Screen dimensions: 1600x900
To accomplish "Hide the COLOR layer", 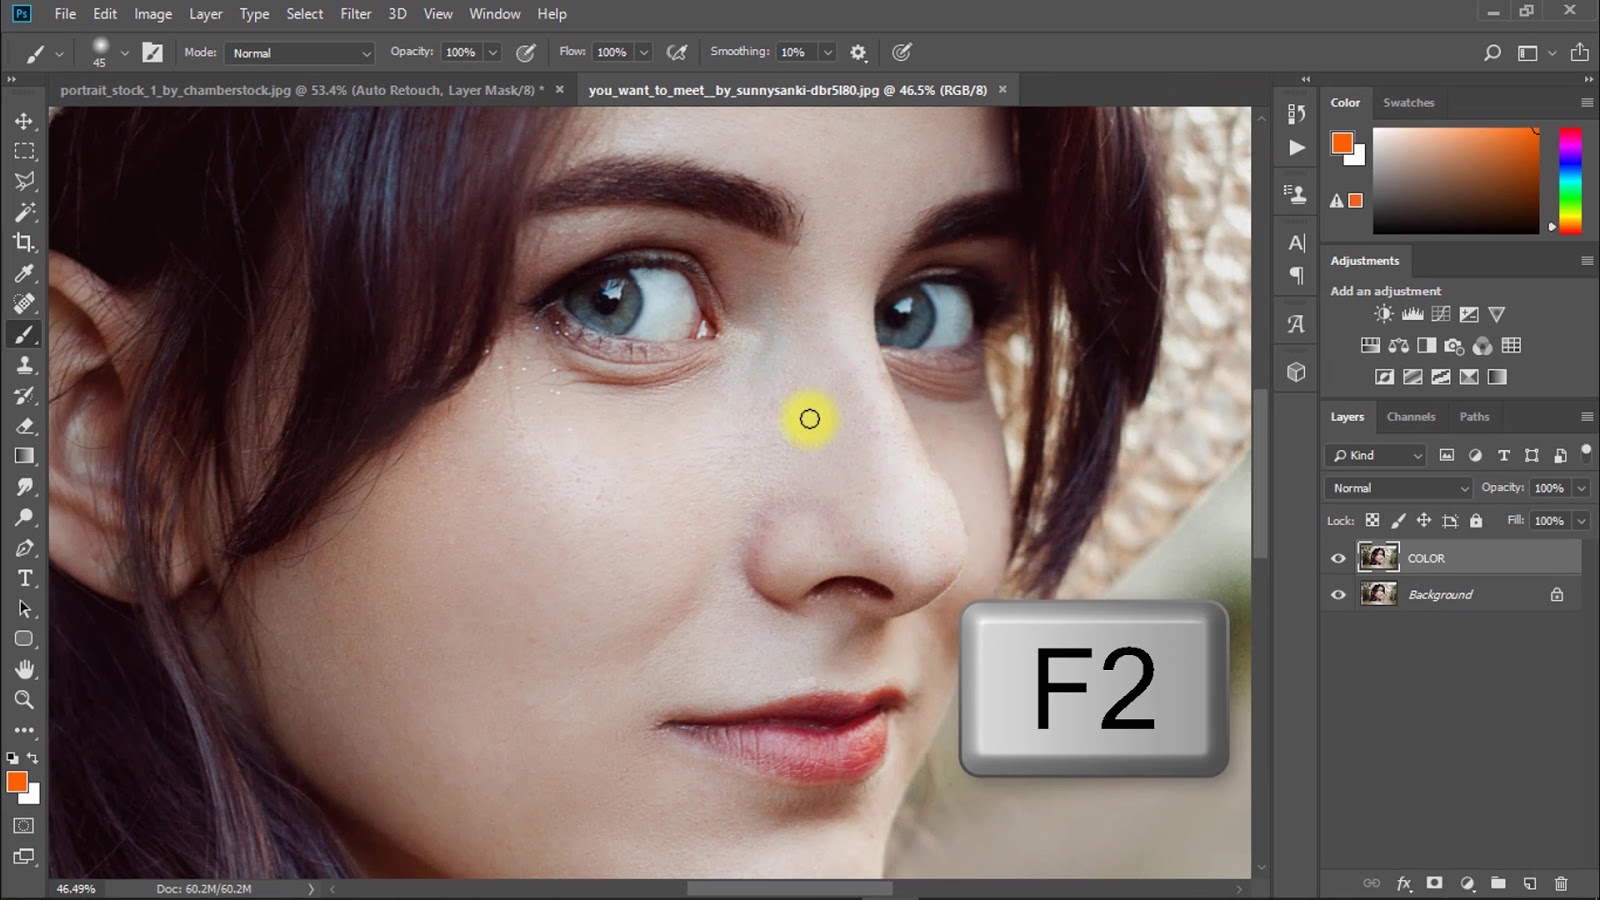I will [1338, 558].
